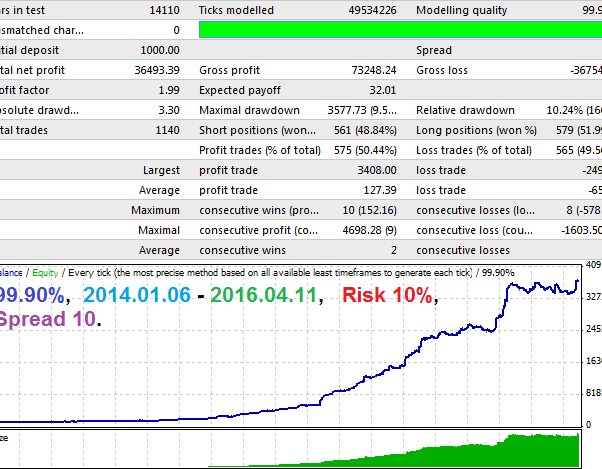
Task: Select the Ticks modelled value 49534226
Action: tap(368, 10)
